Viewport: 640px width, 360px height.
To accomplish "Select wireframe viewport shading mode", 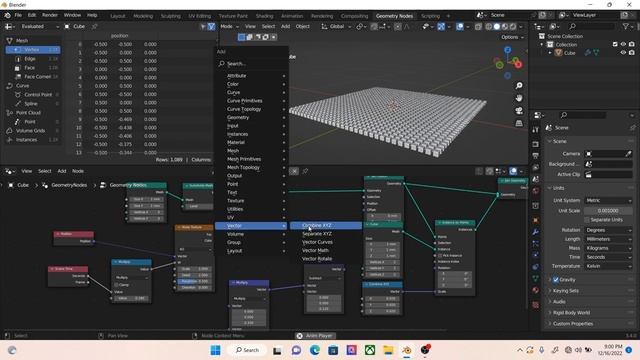I will coord(489,27).
